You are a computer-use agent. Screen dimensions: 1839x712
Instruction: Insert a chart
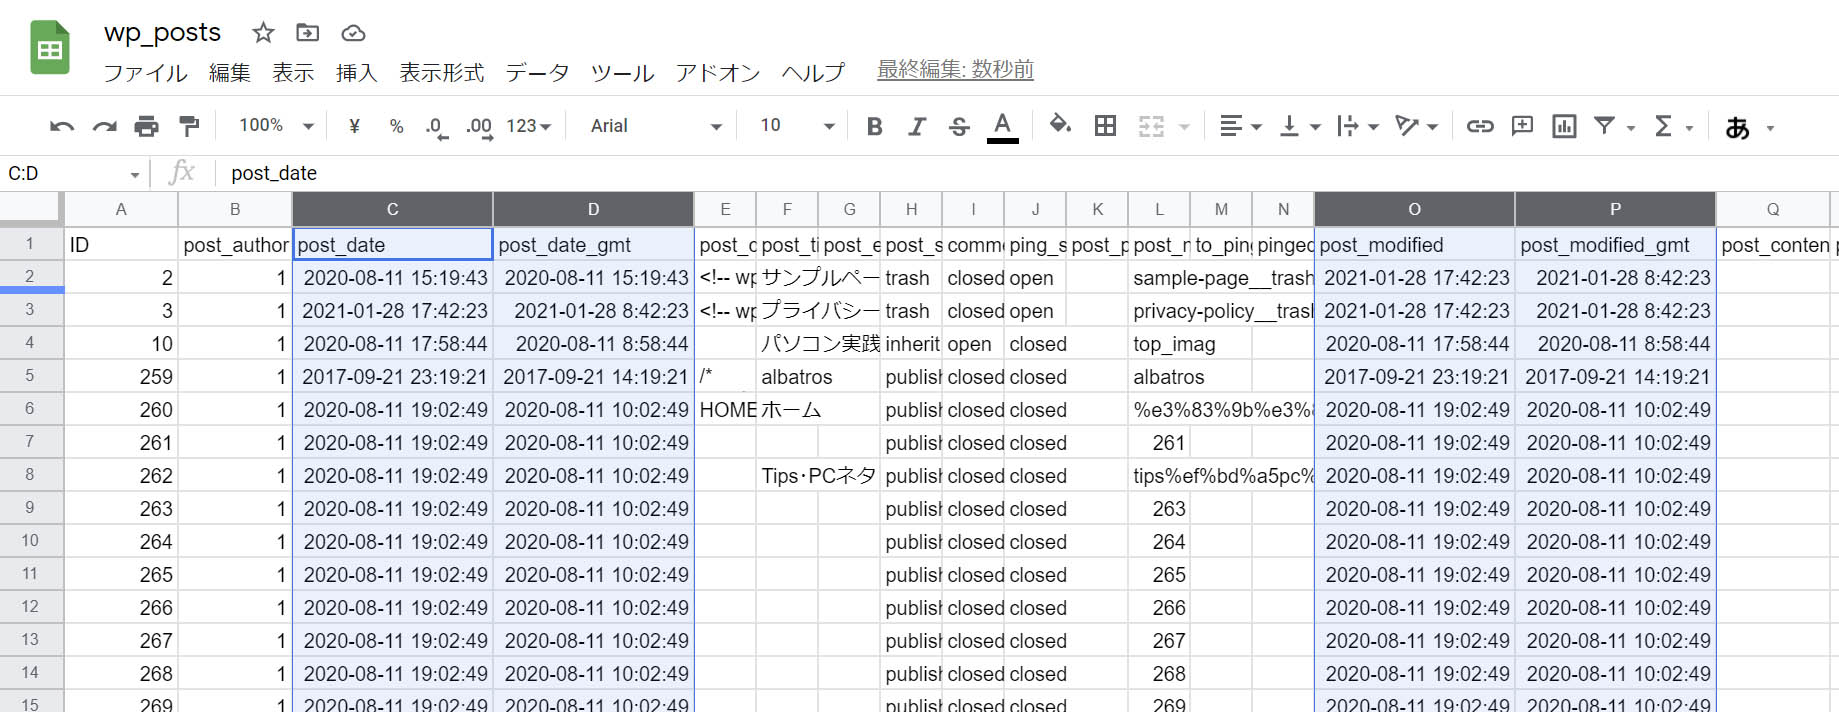click(1564, 126)
